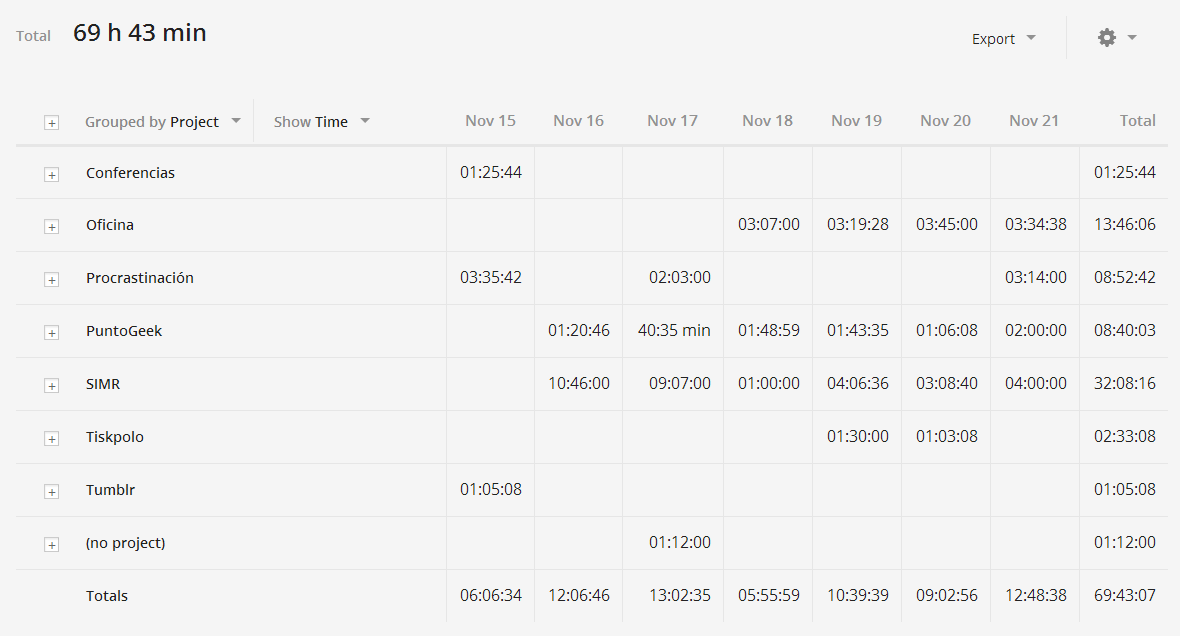Click plus icon next to Tumblr
1180x636 pixels.
click(51, 491)
